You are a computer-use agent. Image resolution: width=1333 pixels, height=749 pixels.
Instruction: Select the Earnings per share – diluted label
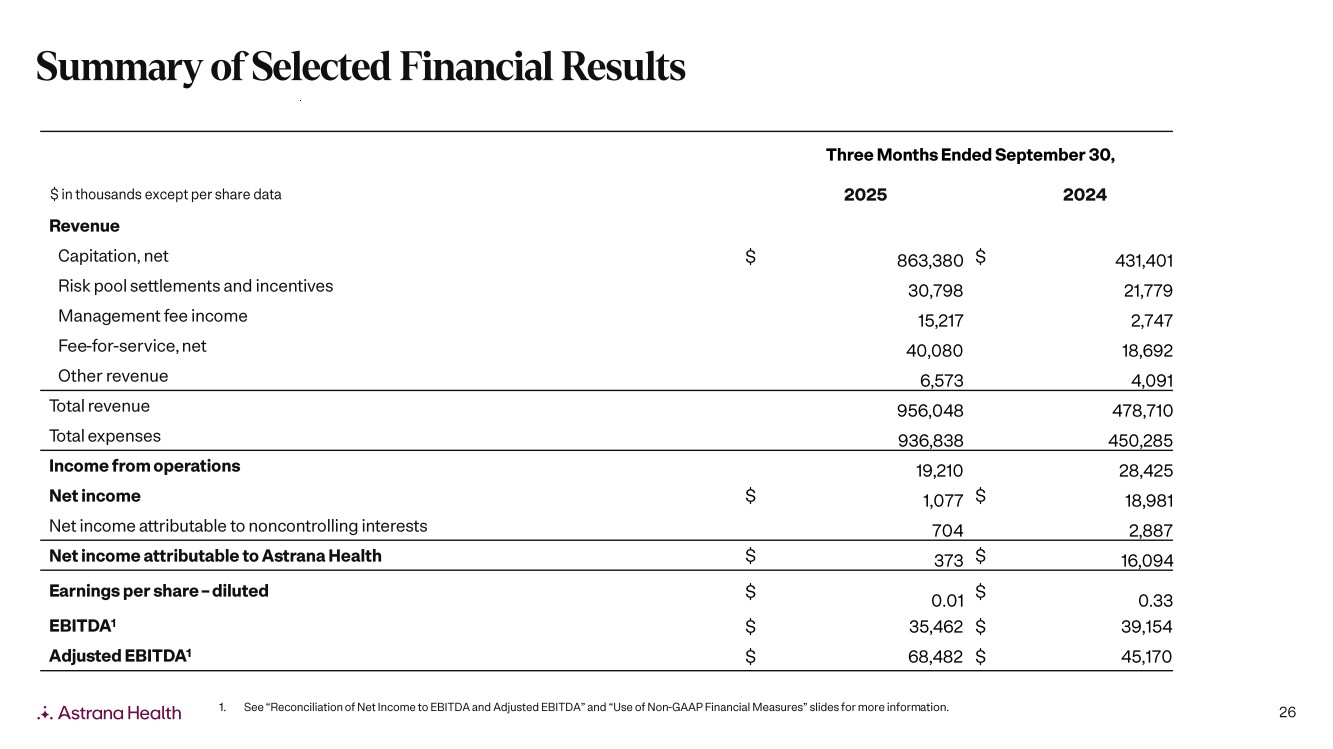click(158, 591)
